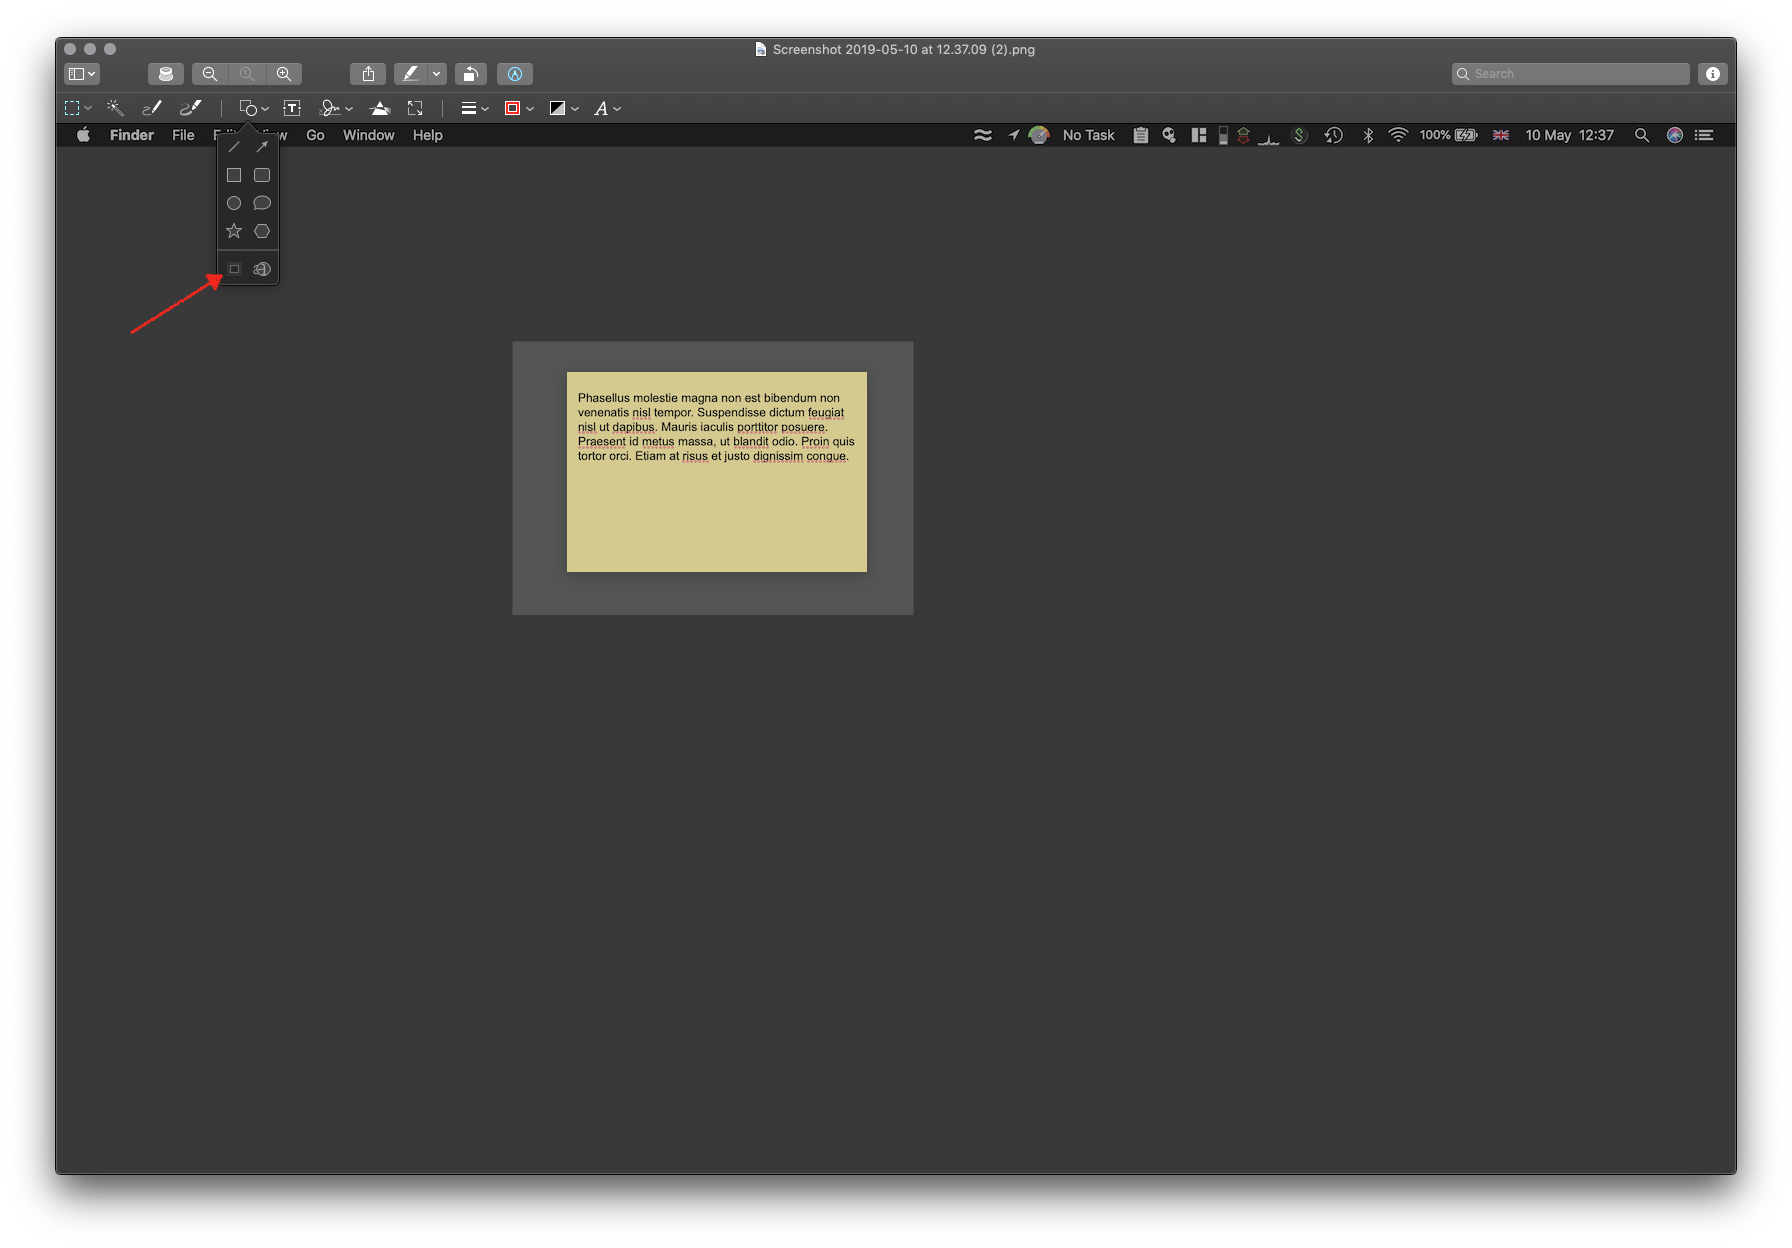The height and width of the screenshot is (1248, 1792).
Task: Click the stamp-shaped button beside zoom controls
Action: click(166, 74)
